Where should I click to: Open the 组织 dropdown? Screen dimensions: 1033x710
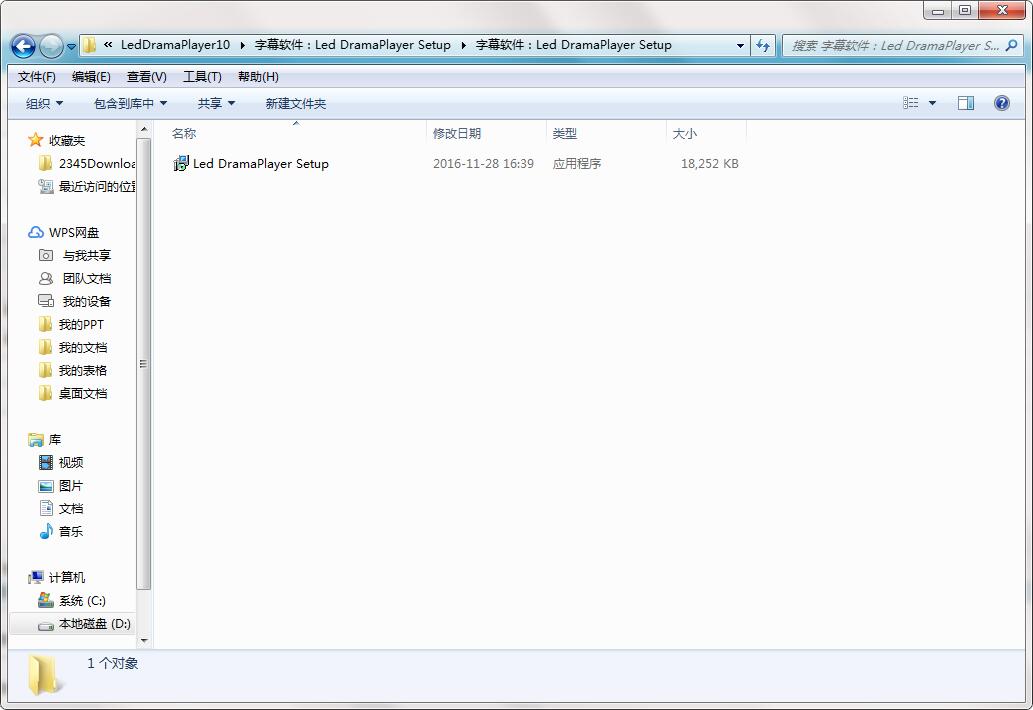coord(44,103)
